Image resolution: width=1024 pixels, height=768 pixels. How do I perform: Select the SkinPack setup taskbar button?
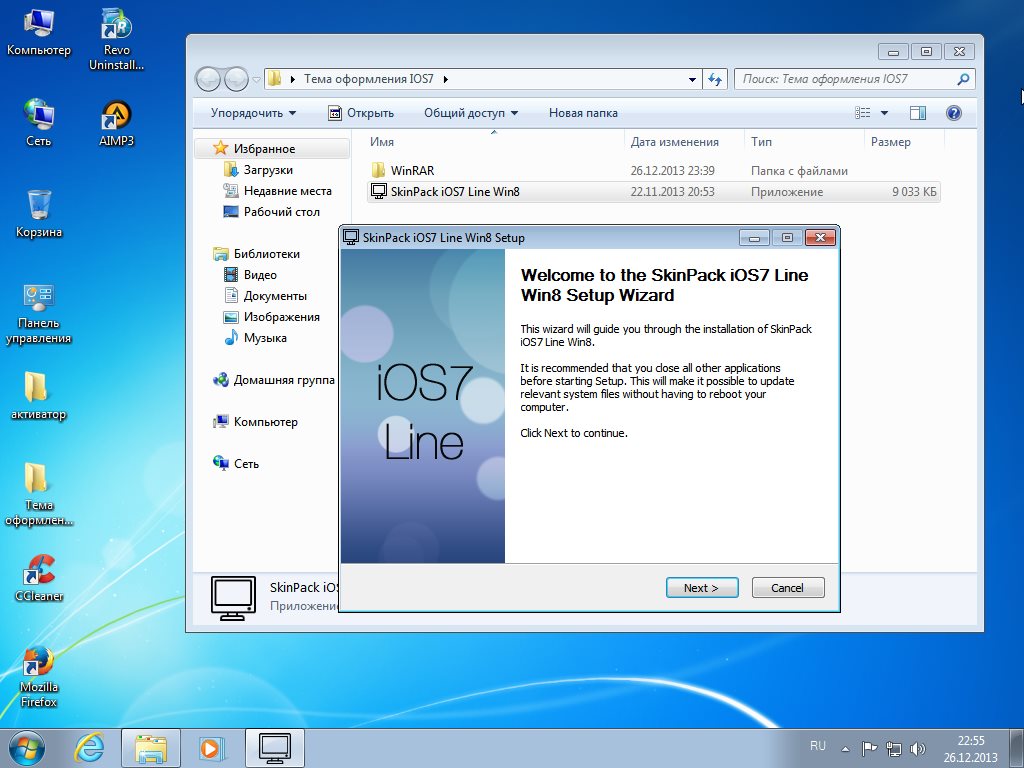pyautogui.click(x=274, y=748)
